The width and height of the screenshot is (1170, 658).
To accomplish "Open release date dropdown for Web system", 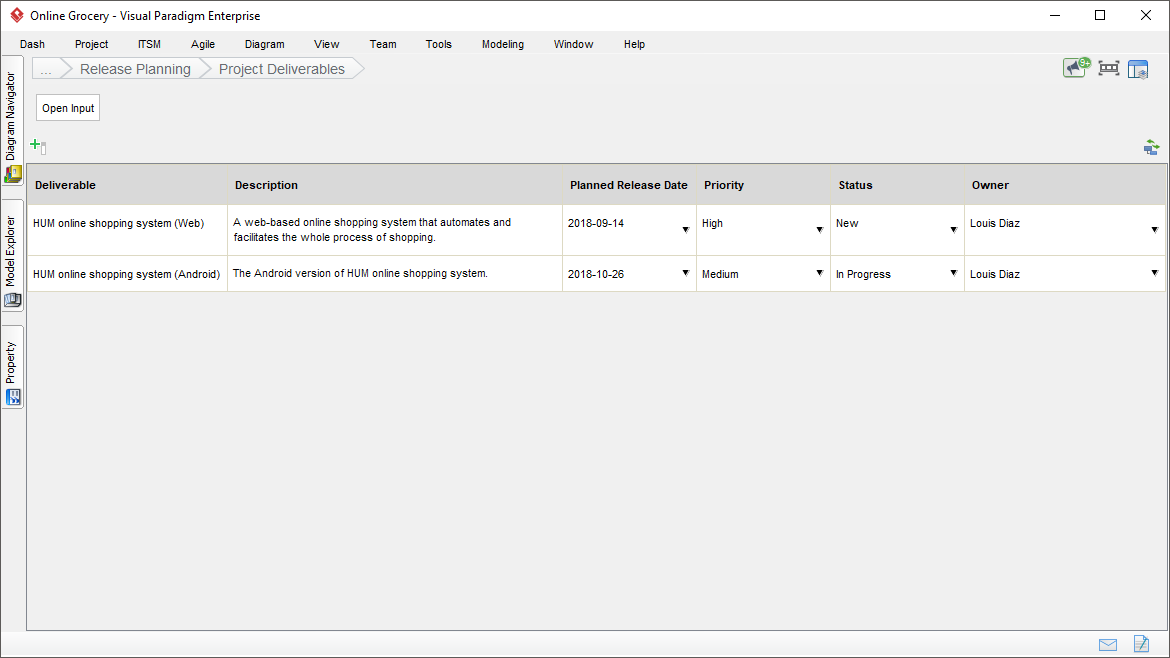I will tap(686, 230).
